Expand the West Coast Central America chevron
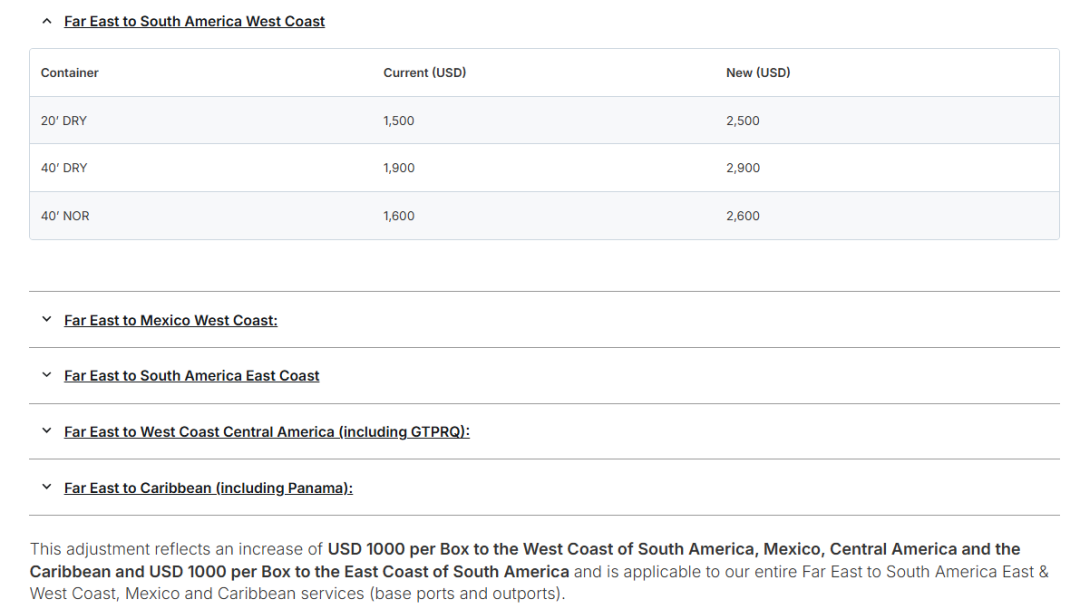This screenshot has height=609, width=1080. 46,432
